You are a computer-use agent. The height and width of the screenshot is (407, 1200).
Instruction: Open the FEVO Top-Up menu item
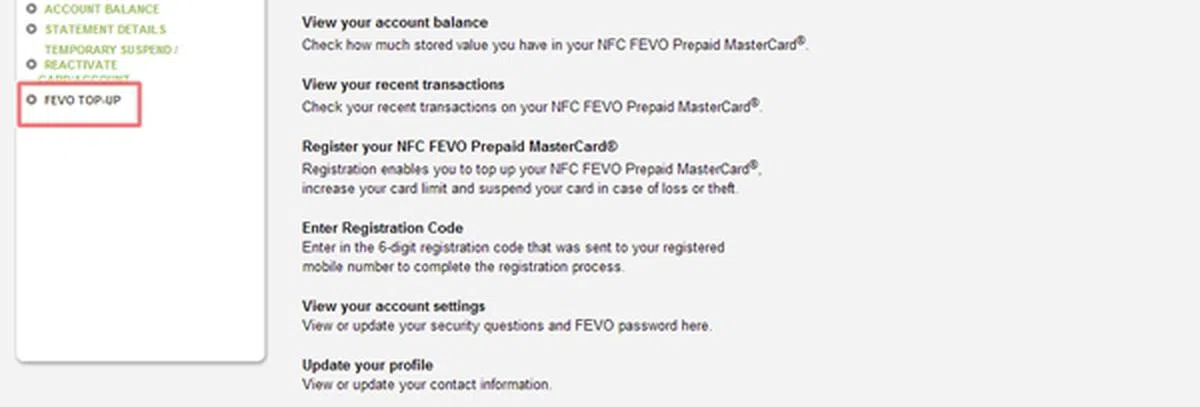[82, 101]
